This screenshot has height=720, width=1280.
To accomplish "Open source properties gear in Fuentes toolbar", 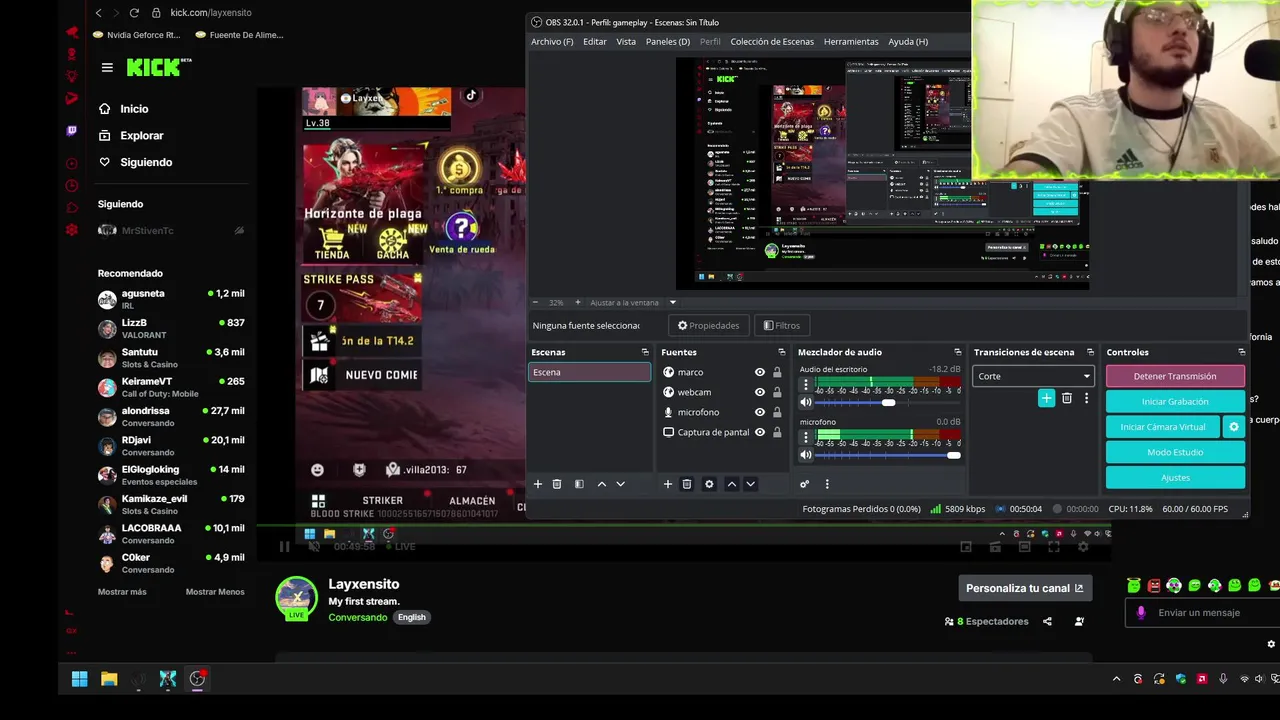I will tap(709, 484).
